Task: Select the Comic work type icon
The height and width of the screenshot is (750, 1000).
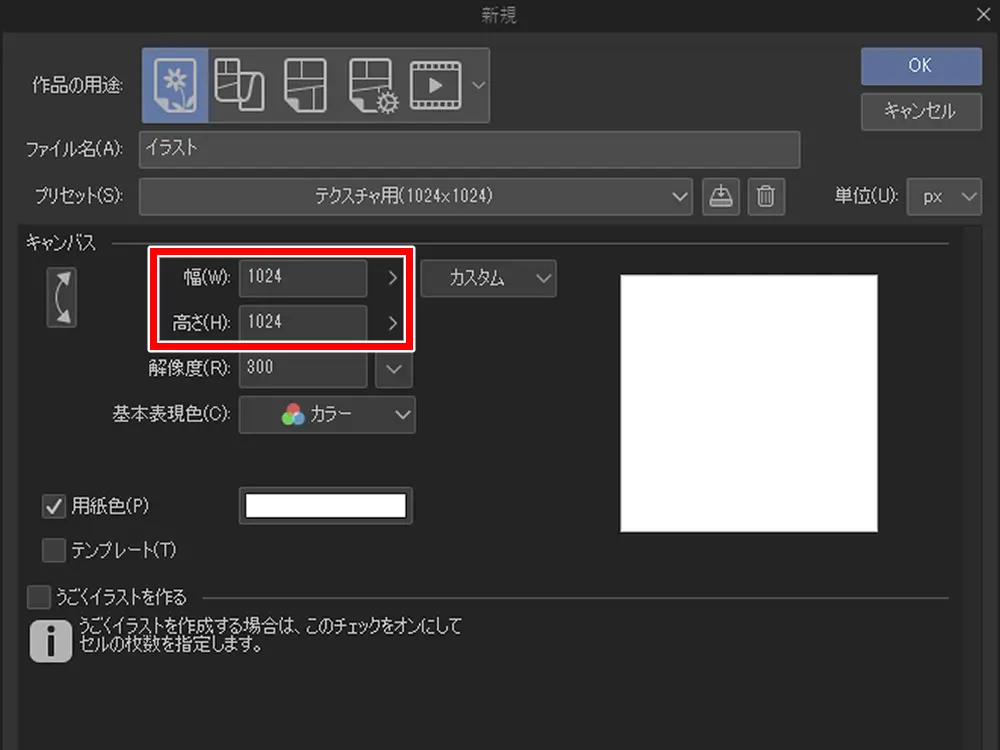Action: pos(307,85)
